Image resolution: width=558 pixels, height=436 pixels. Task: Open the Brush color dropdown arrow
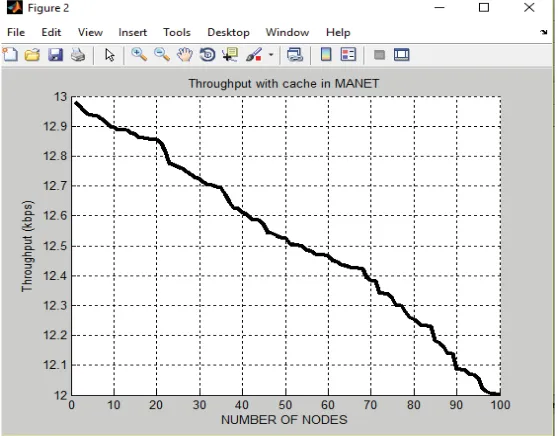271,55
